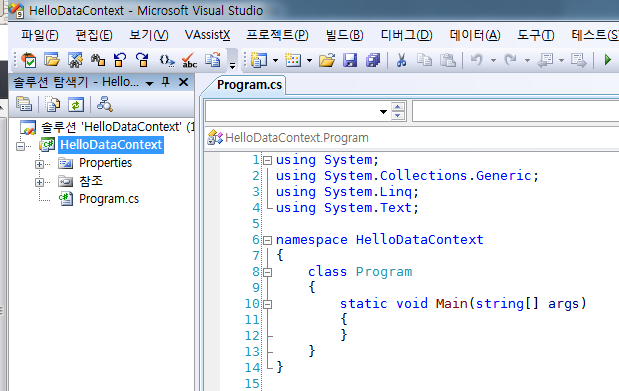Viewport: 619px width, 391px height.
Task: Click Solution Explorer Properties icon
Action: [x=24, y=104]
